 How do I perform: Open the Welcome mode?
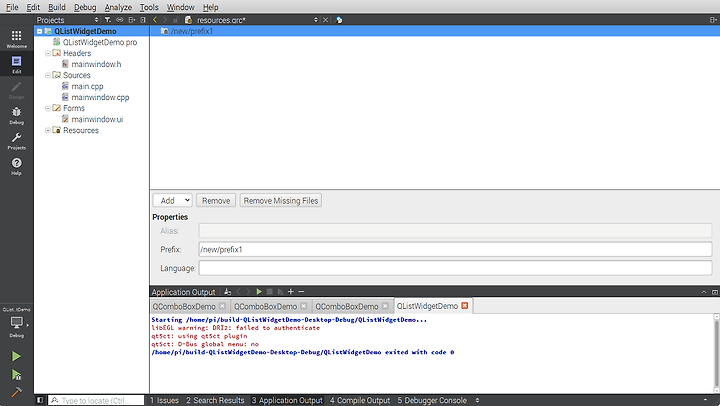[17, 39]
